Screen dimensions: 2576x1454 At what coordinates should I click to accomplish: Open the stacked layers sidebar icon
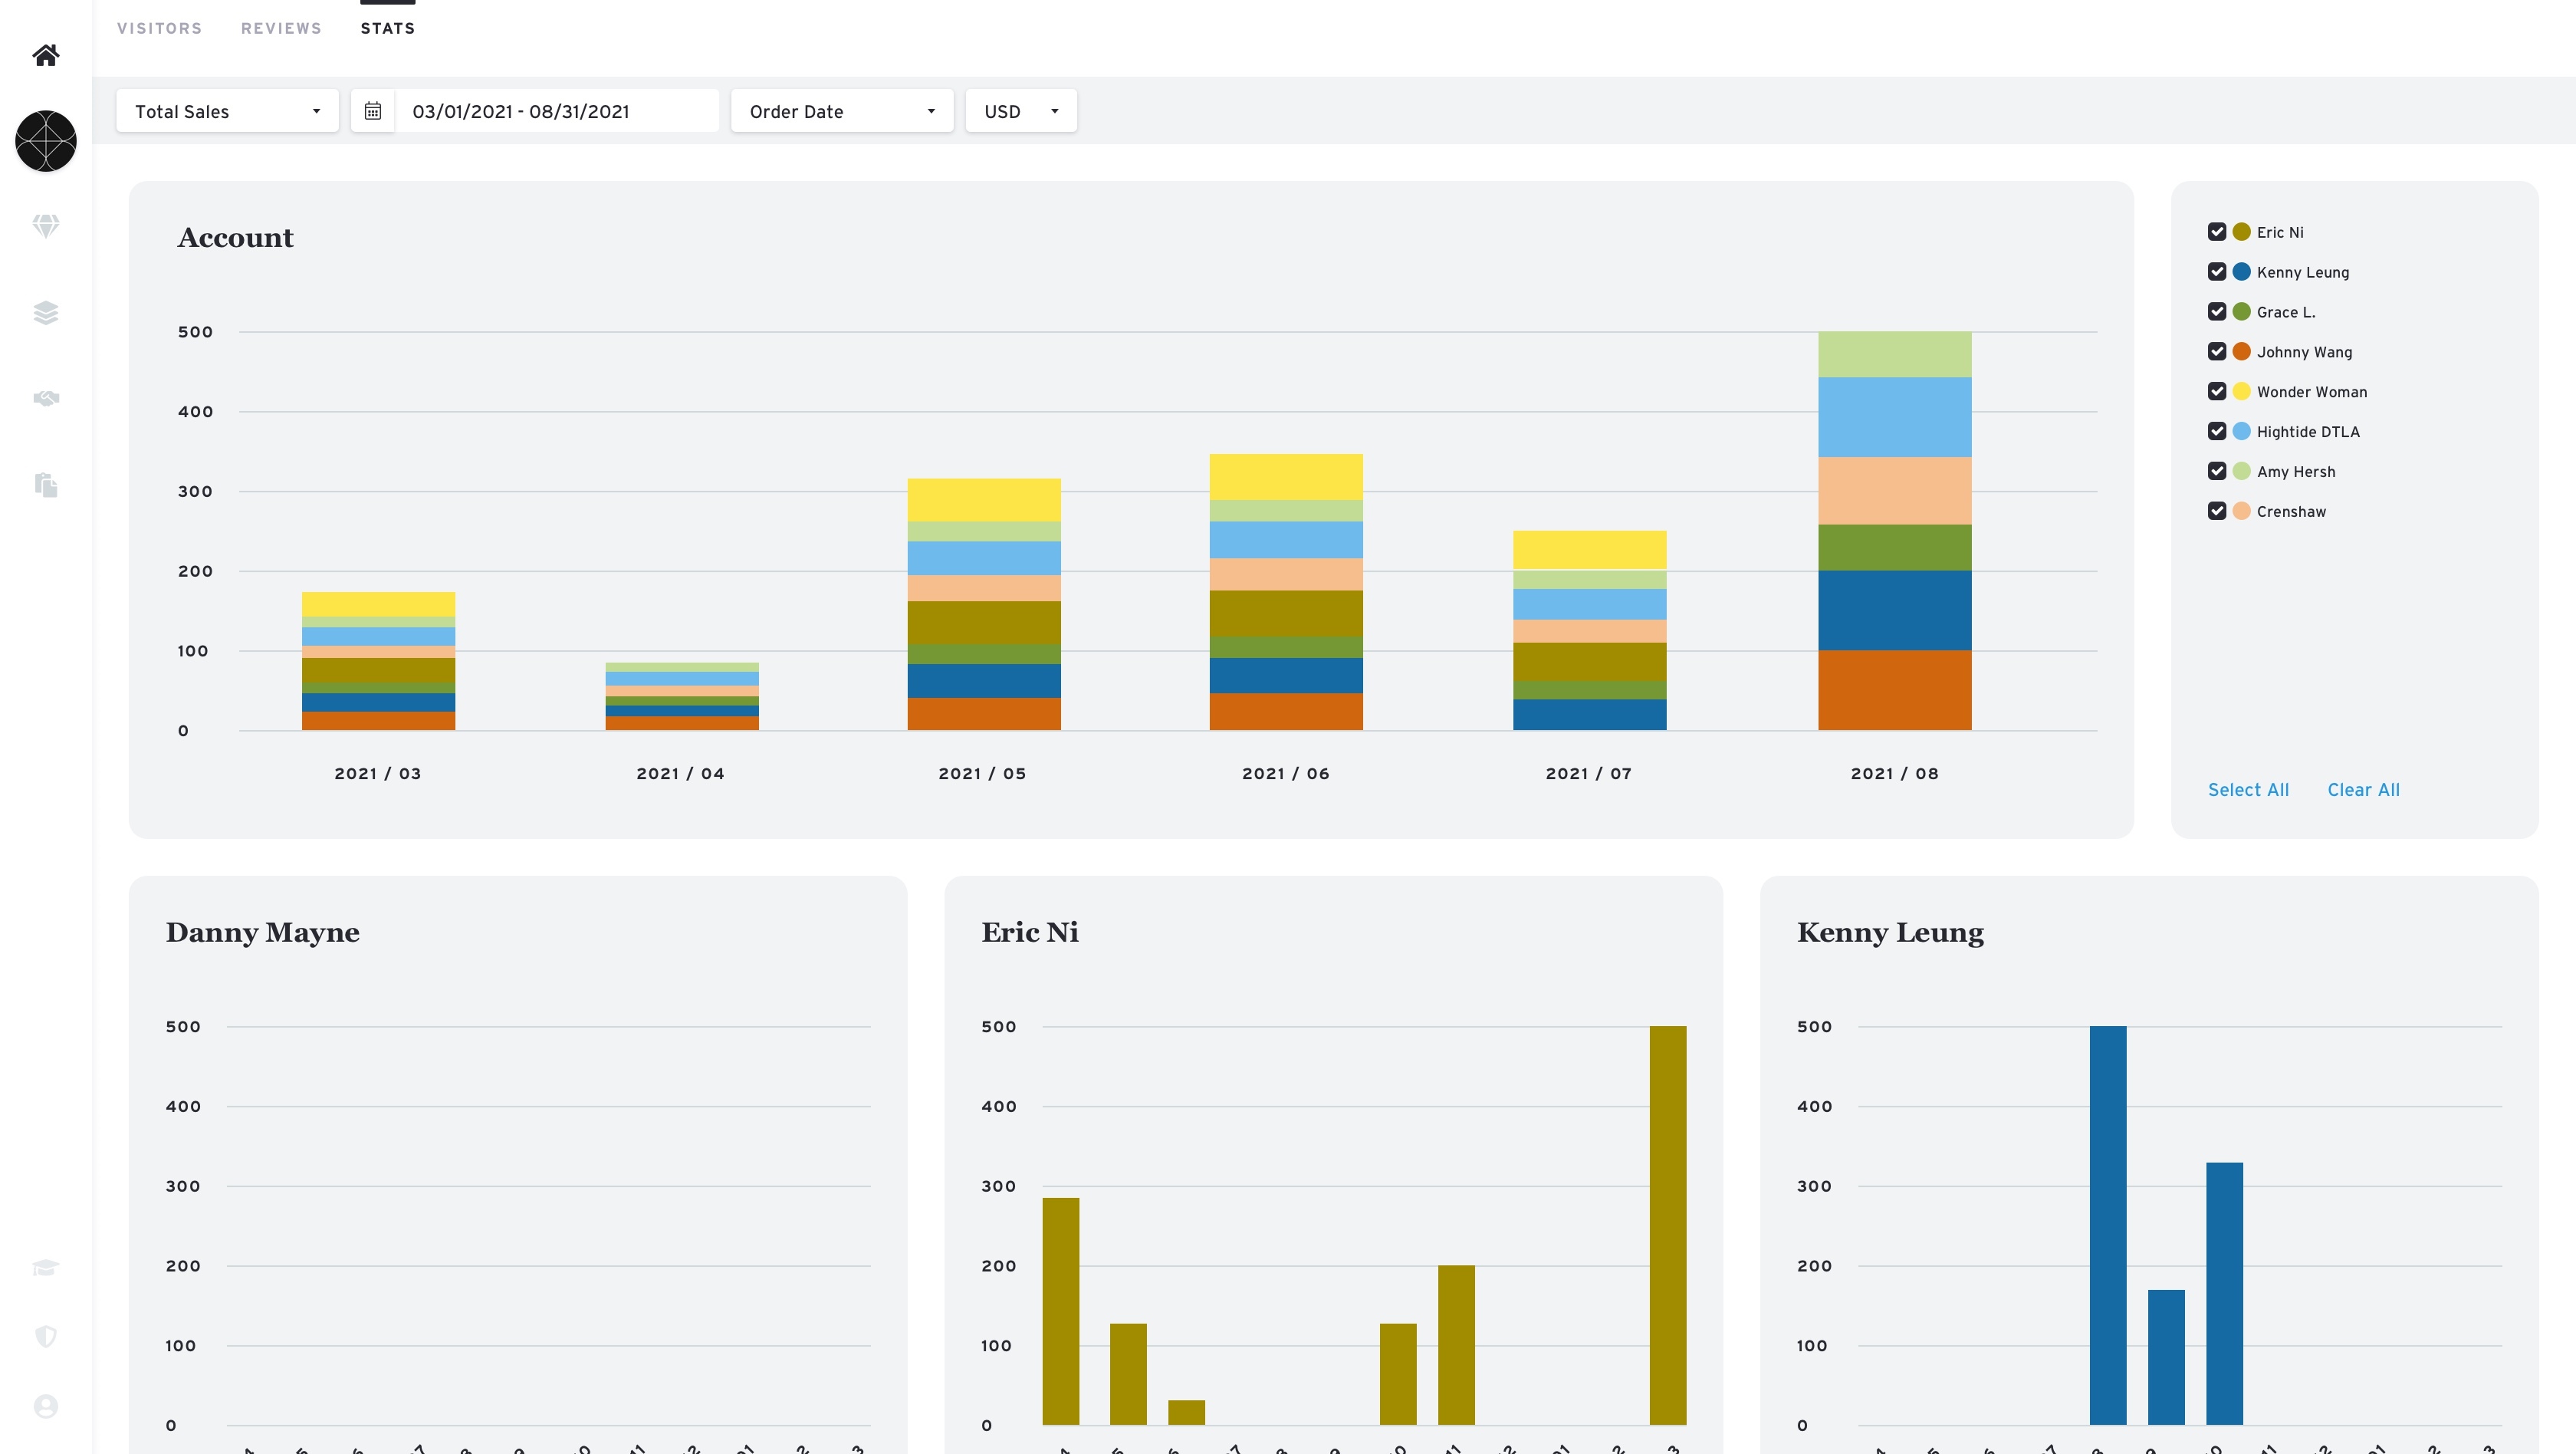[46, 313]
